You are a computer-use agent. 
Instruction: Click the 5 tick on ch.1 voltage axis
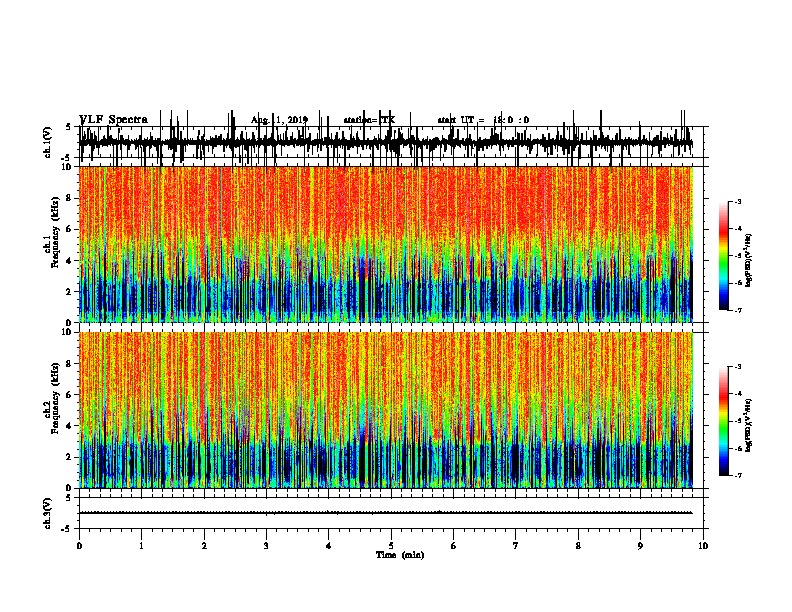coord(69,127)
